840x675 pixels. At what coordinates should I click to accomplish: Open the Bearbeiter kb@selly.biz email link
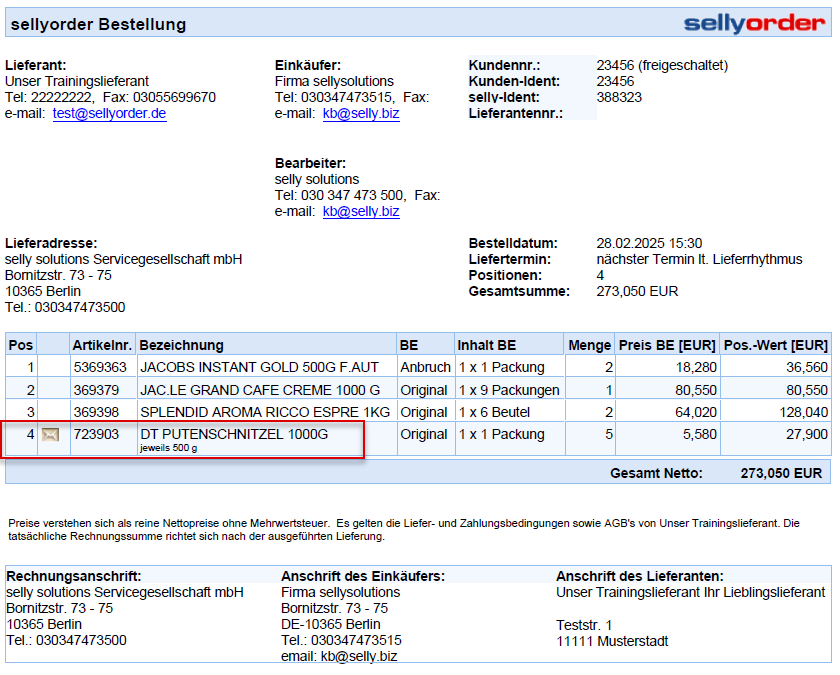pos(360,211)
